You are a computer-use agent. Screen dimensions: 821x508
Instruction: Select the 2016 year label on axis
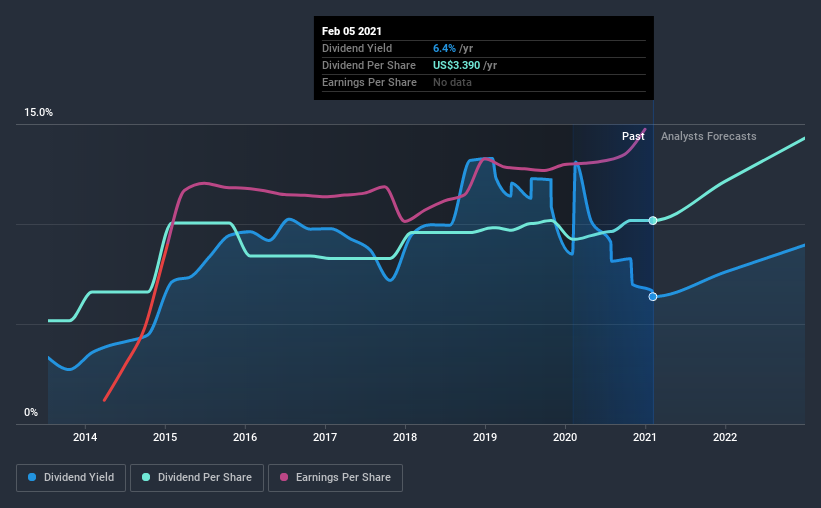[245, 437]
